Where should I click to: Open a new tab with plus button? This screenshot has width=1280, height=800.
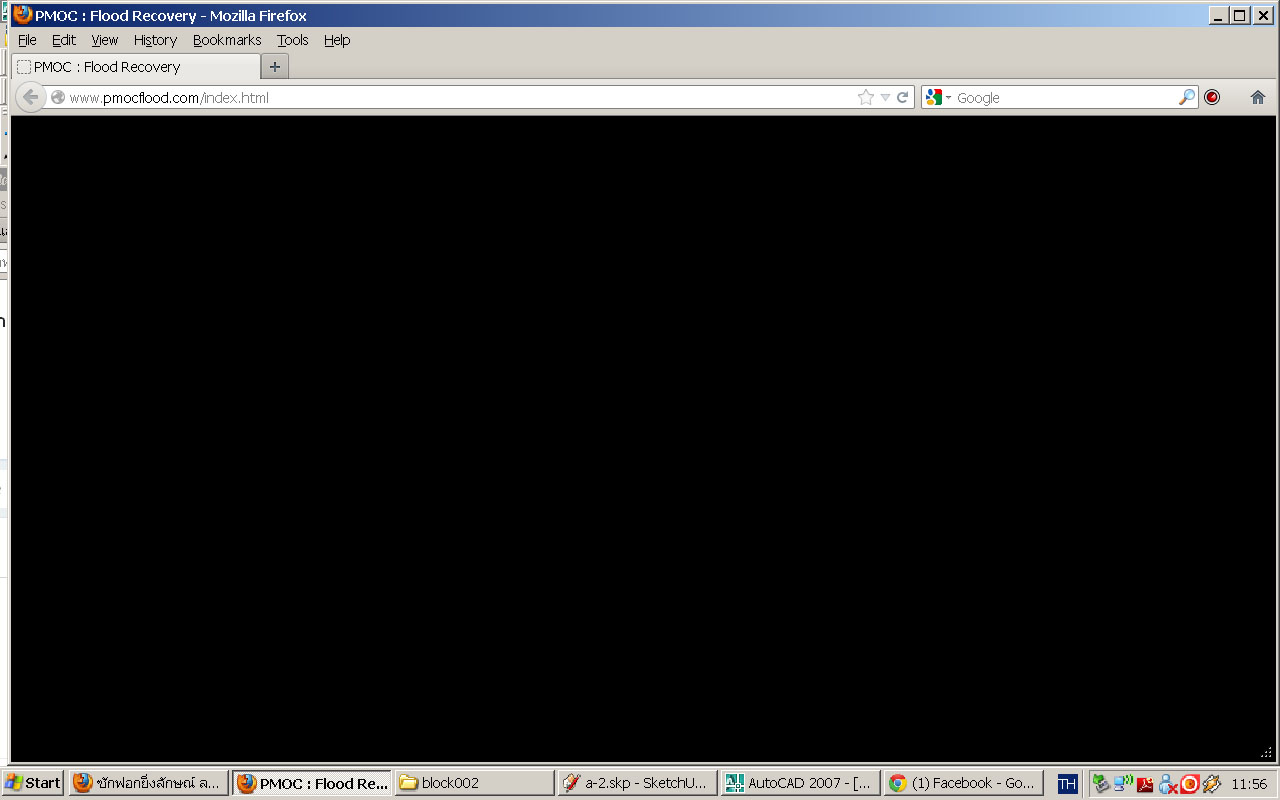click(275, 67)
